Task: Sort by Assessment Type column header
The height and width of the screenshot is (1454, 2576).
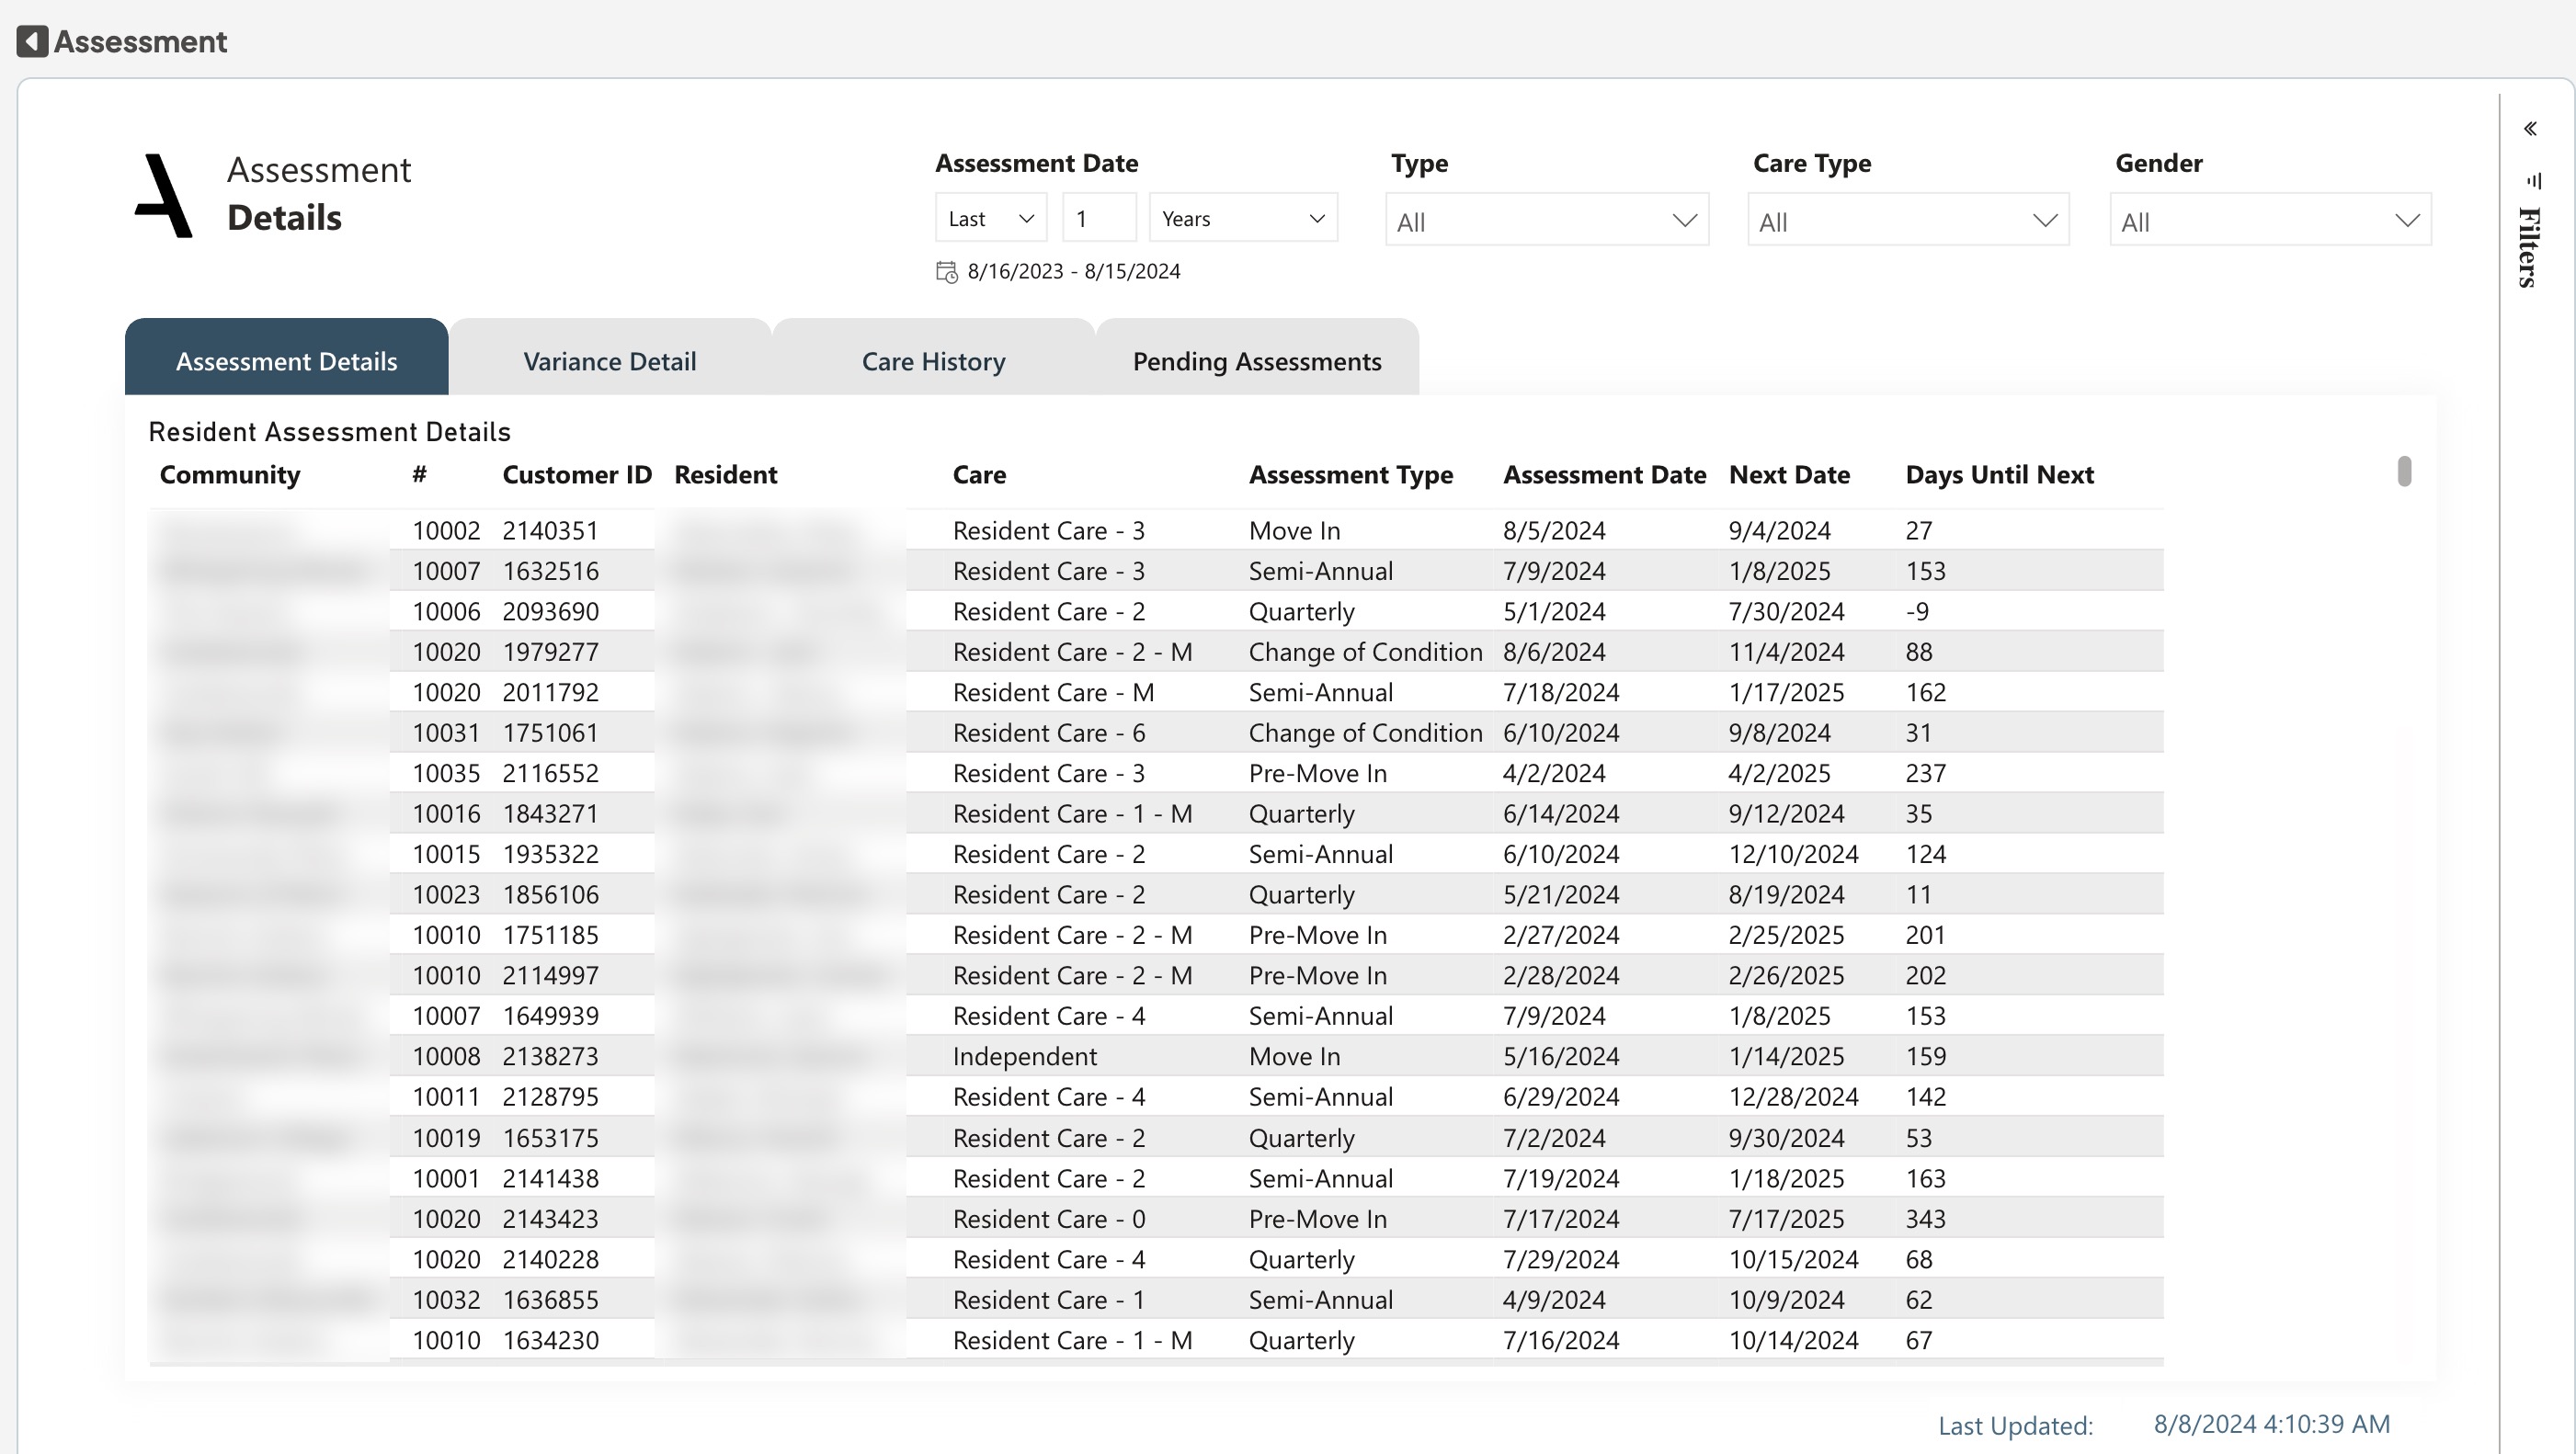Action: click(1350, 475)
